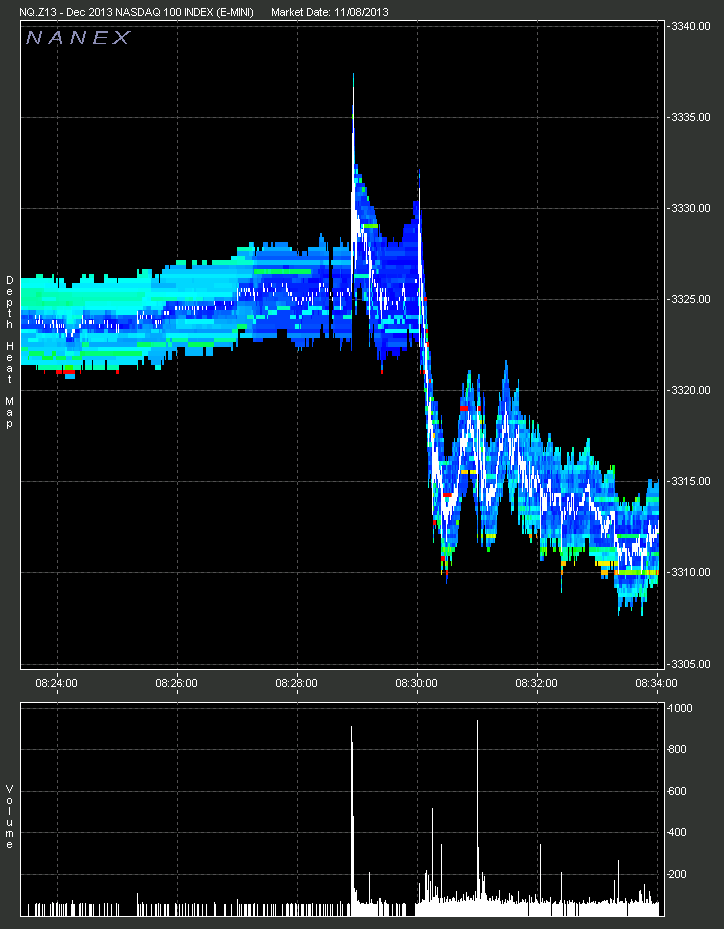This screenshot has width=724, height=929.
Task: Click the 1000 volume axis label
Action: coord(680,708)
